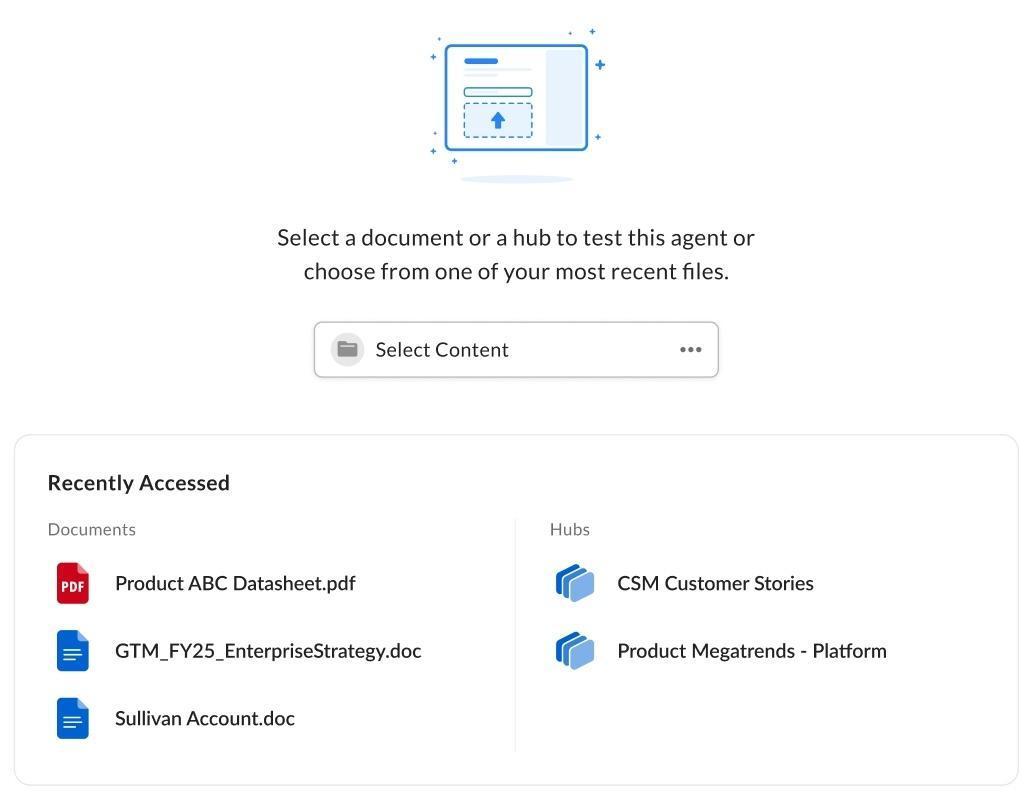This screenshot has width=1035, height=800.
Task: Click the Sullivan Account document icon
Action: (x=73, y=719)
